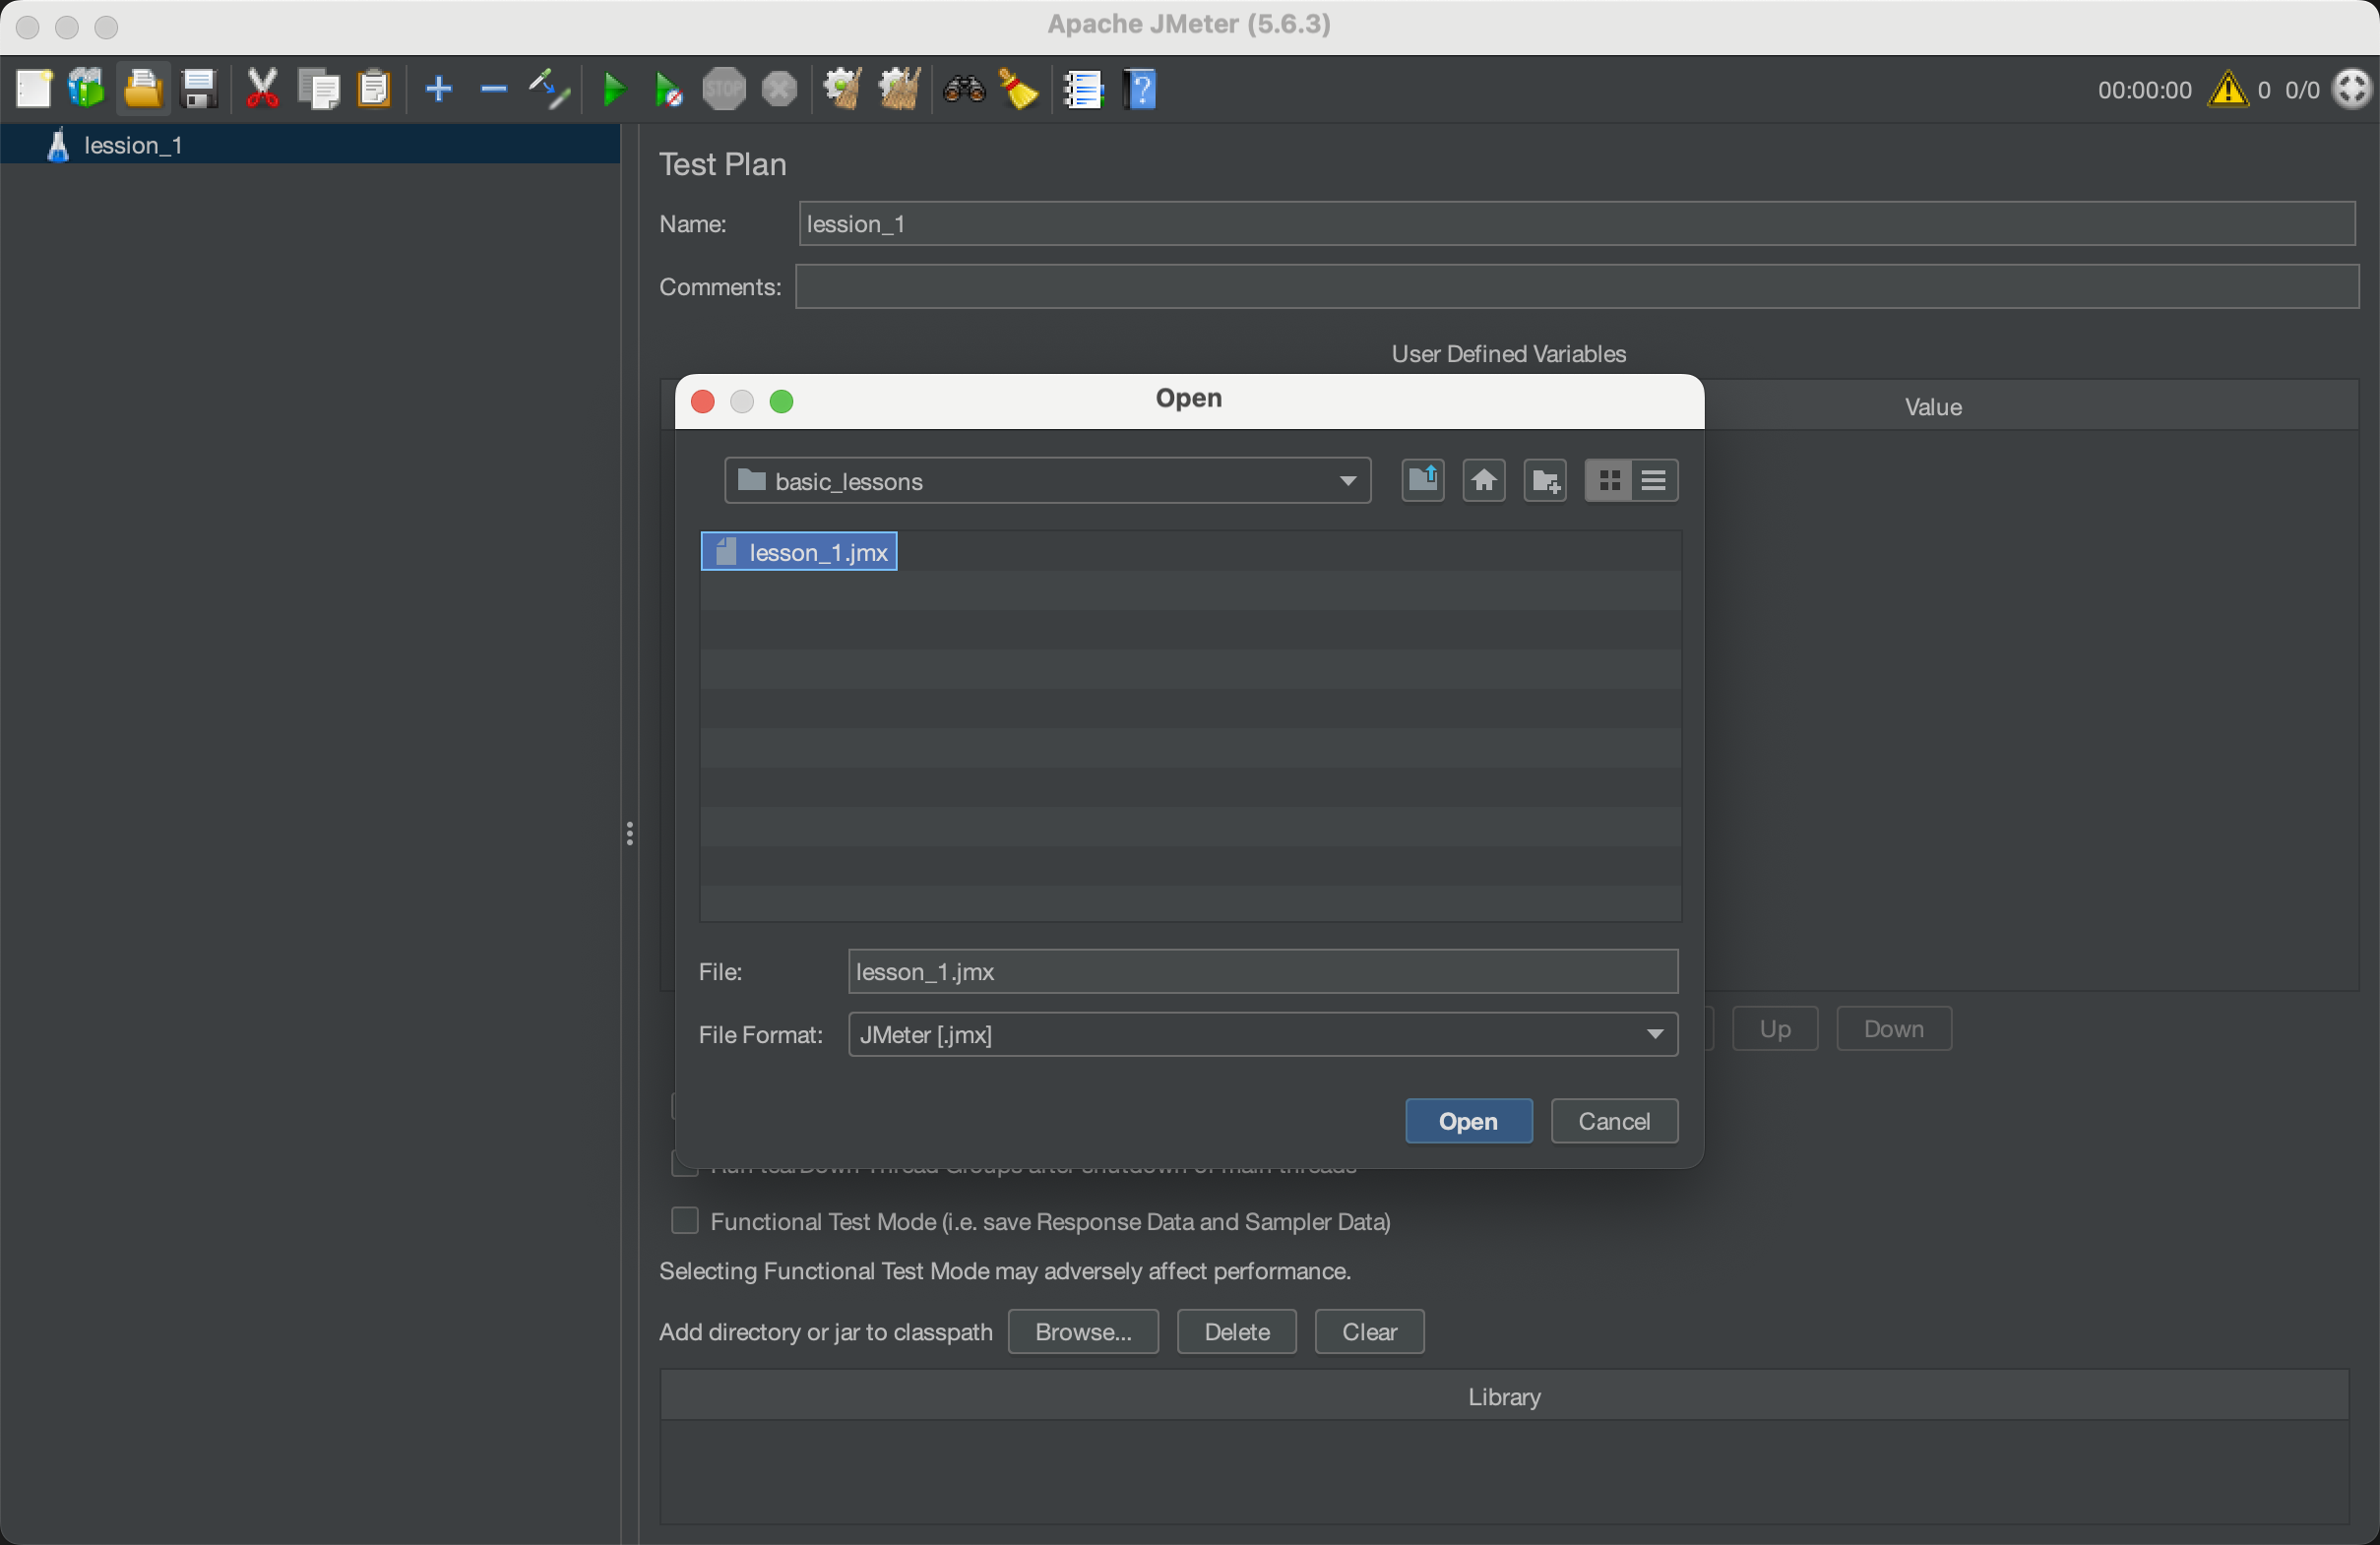Create new folder in Open dialog
This screenshot has height=1545, width=2380.
1545,481
